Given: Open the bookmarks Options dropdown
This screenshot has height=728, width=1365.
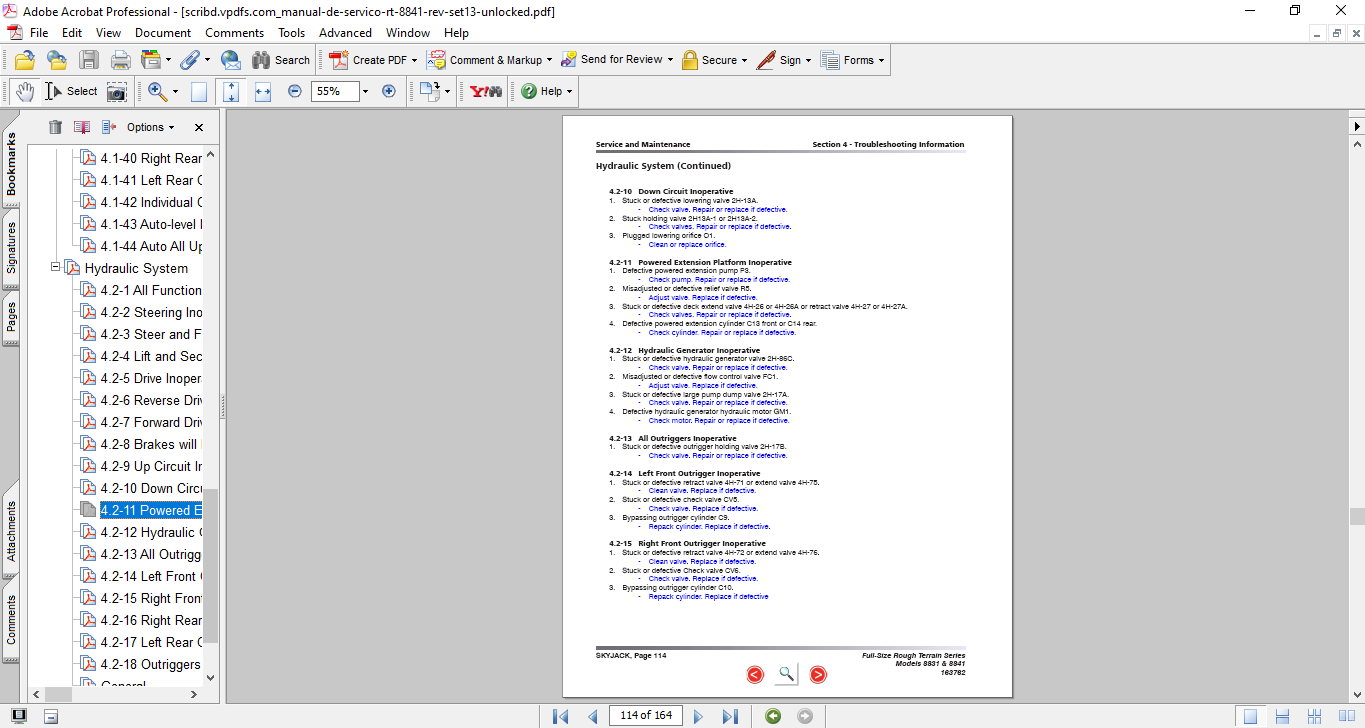Looking at the screenshot, I should click(x=150, y=127).
